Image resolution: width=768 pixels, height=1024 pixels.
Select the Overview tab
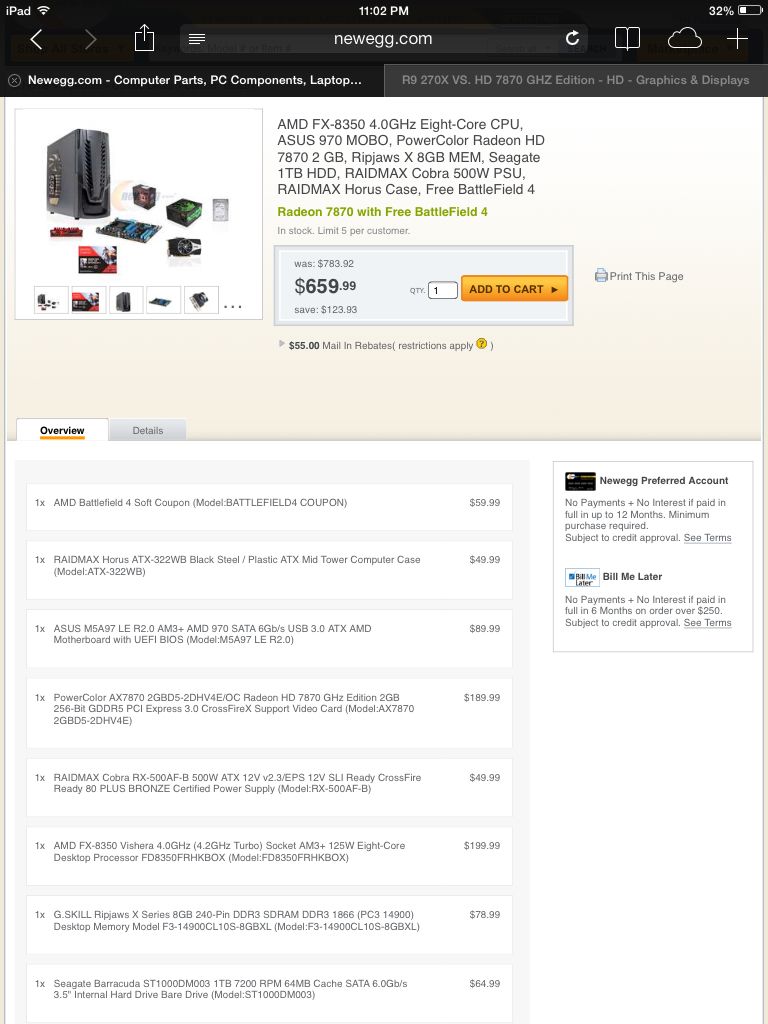point(62,430)
